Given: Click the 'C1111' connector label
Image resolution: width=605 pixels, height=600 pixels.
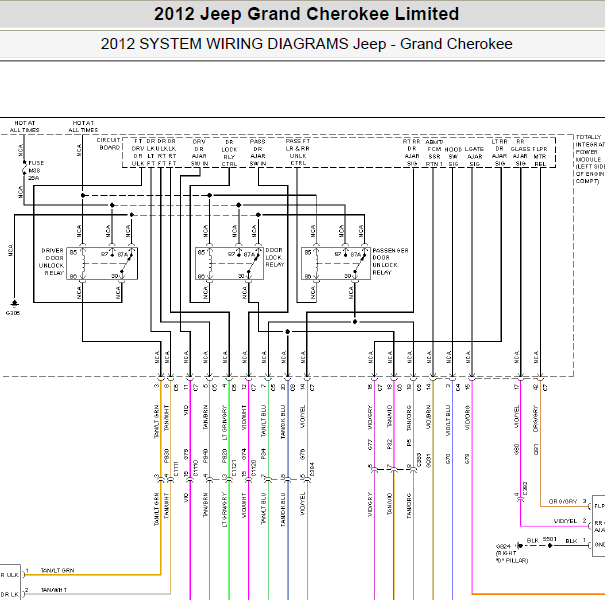Looking at the screenshot, I should click(176, 468).
